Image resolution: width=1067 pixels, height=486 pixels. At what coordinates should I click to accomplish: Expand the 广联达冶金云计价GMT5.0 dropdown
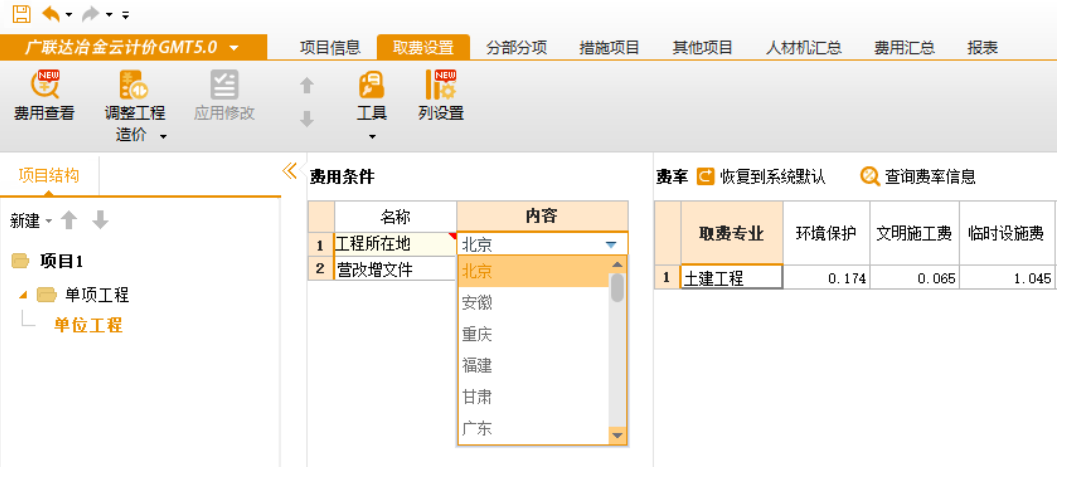tap(234, 48)
